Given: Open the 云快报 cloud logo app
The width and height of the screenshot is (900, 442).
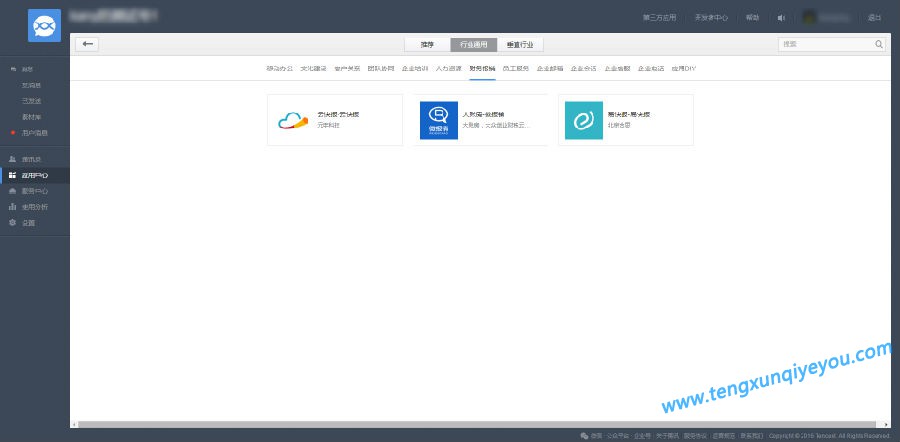Looking at the screenshot, I should tap(293, 120).
